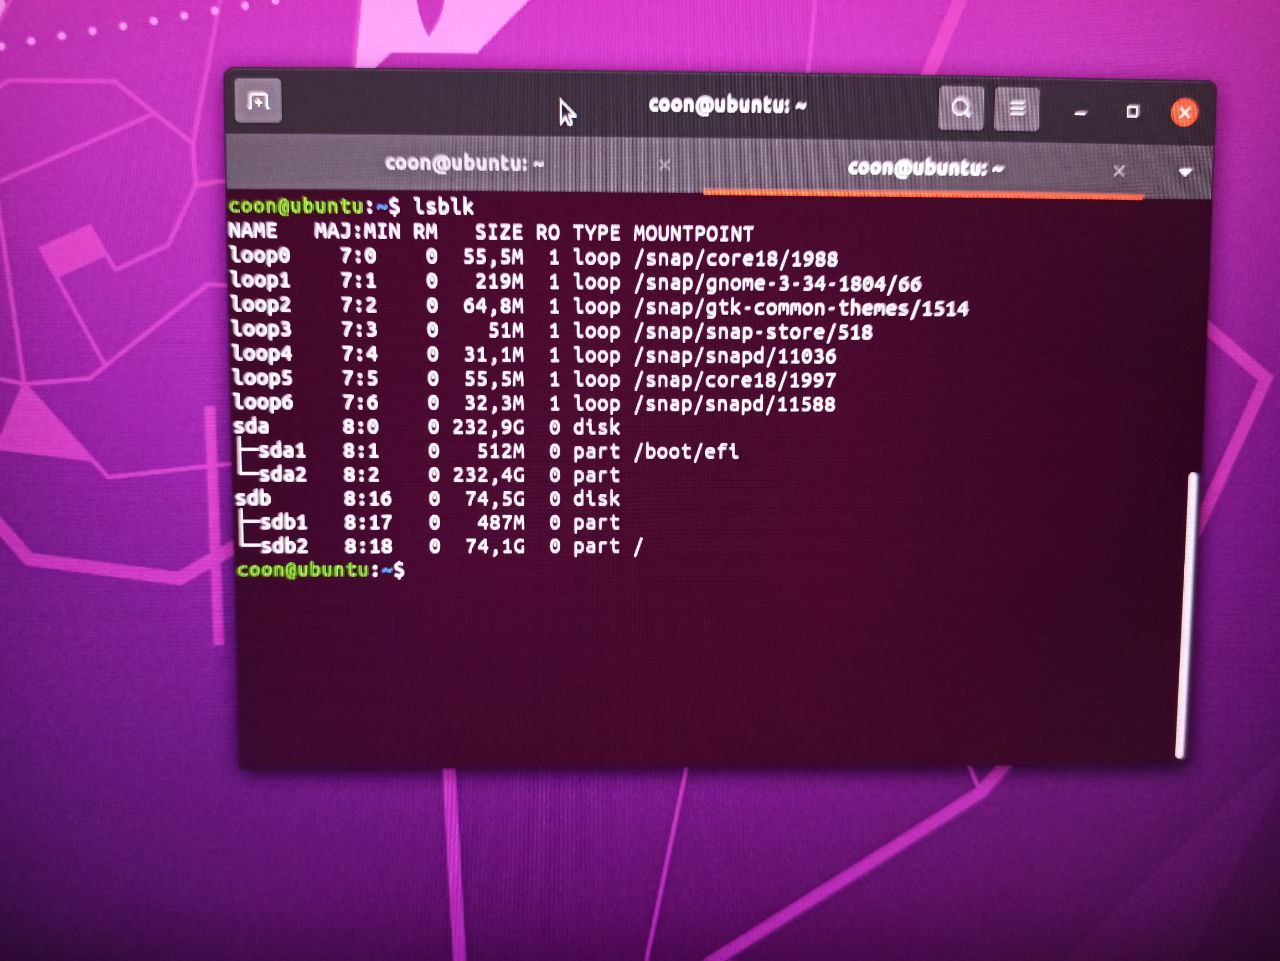Open the hamburger menu

tap(1017, 108)
